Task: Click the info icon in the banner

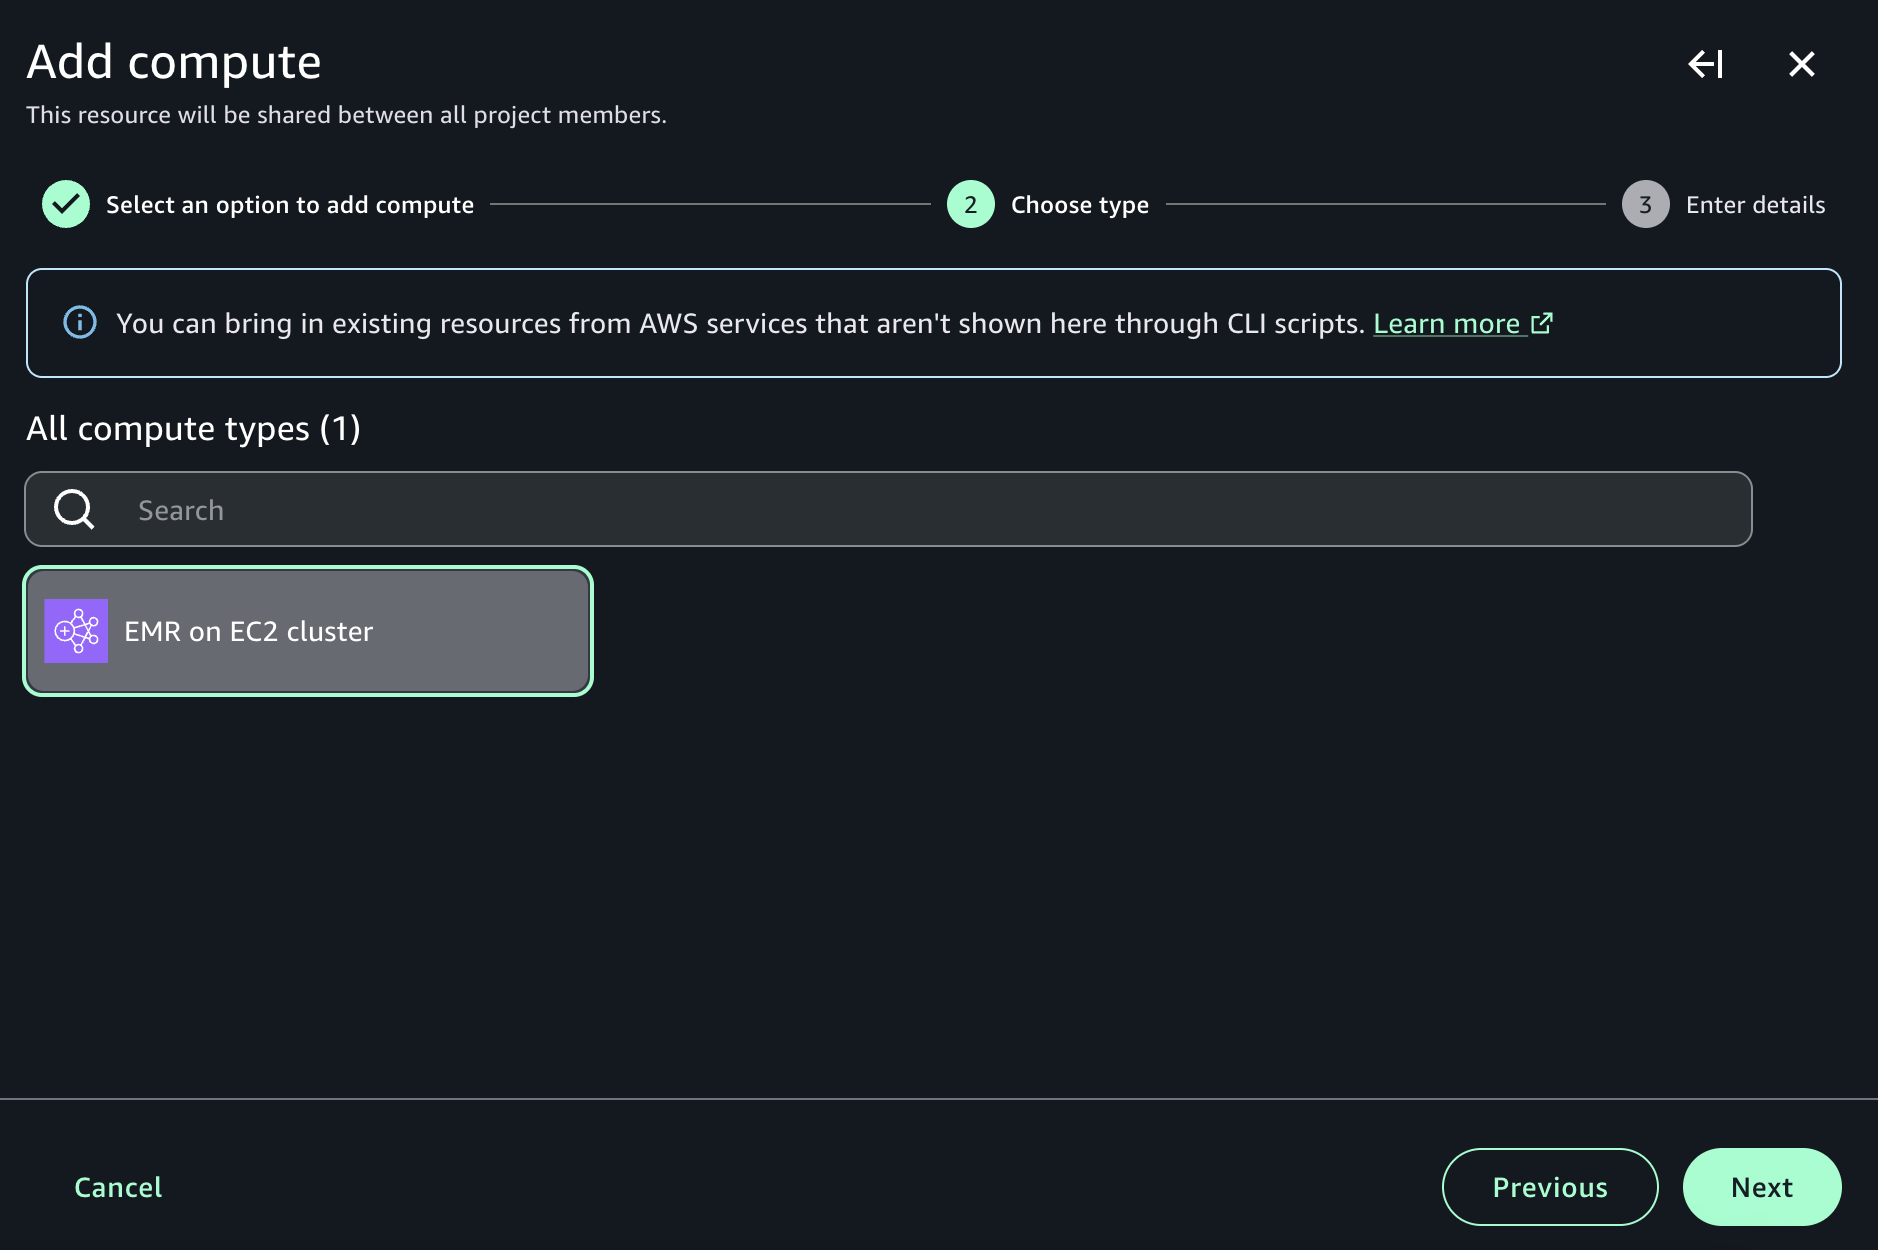Action: pyautogui.click(x=80, y=323)
